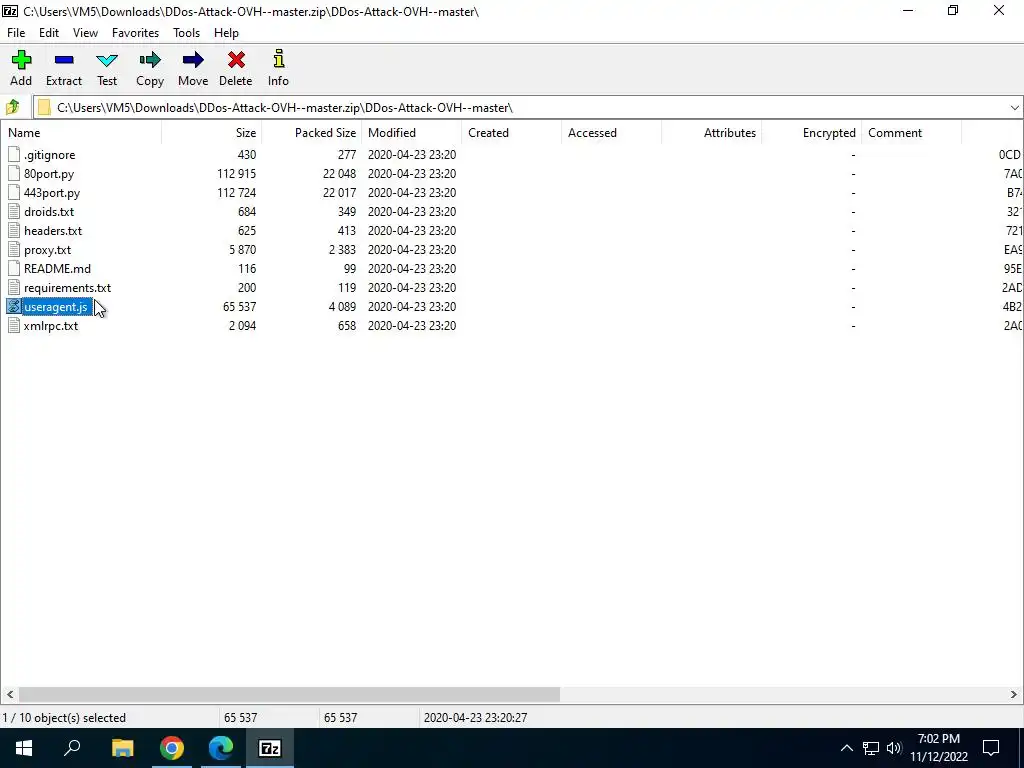The height and width of the screenshot is (768, 1024).
Task: Open the volume speaker tray icon
Action: click(x=895, y=748)
